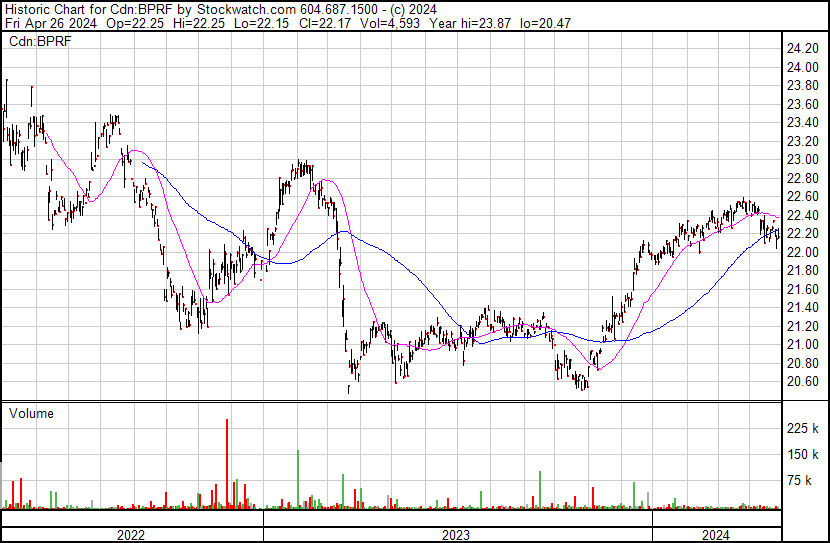Screen dimensions: 830x543
Task: Click the 22.00 price axis label
Action: [804, 252]
